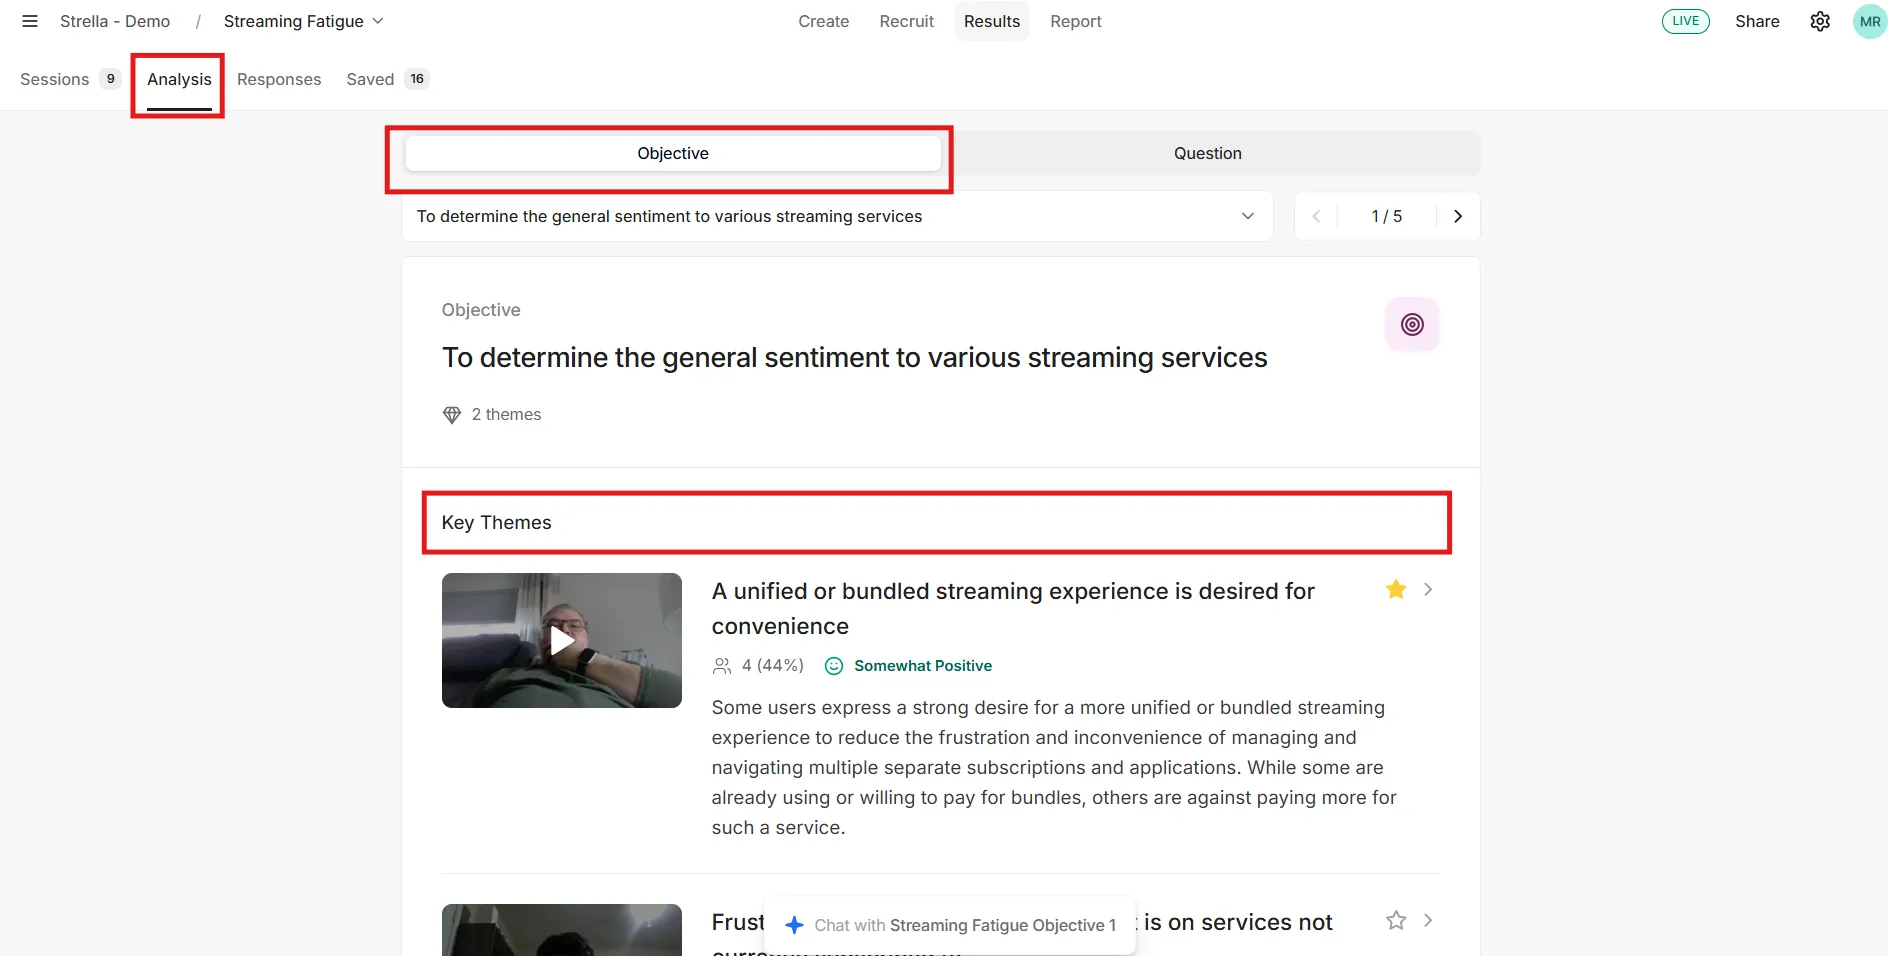The width and height of the screenshot is (1888, 956).
Task: Go to the Recruit section
Action: [906, 21]
